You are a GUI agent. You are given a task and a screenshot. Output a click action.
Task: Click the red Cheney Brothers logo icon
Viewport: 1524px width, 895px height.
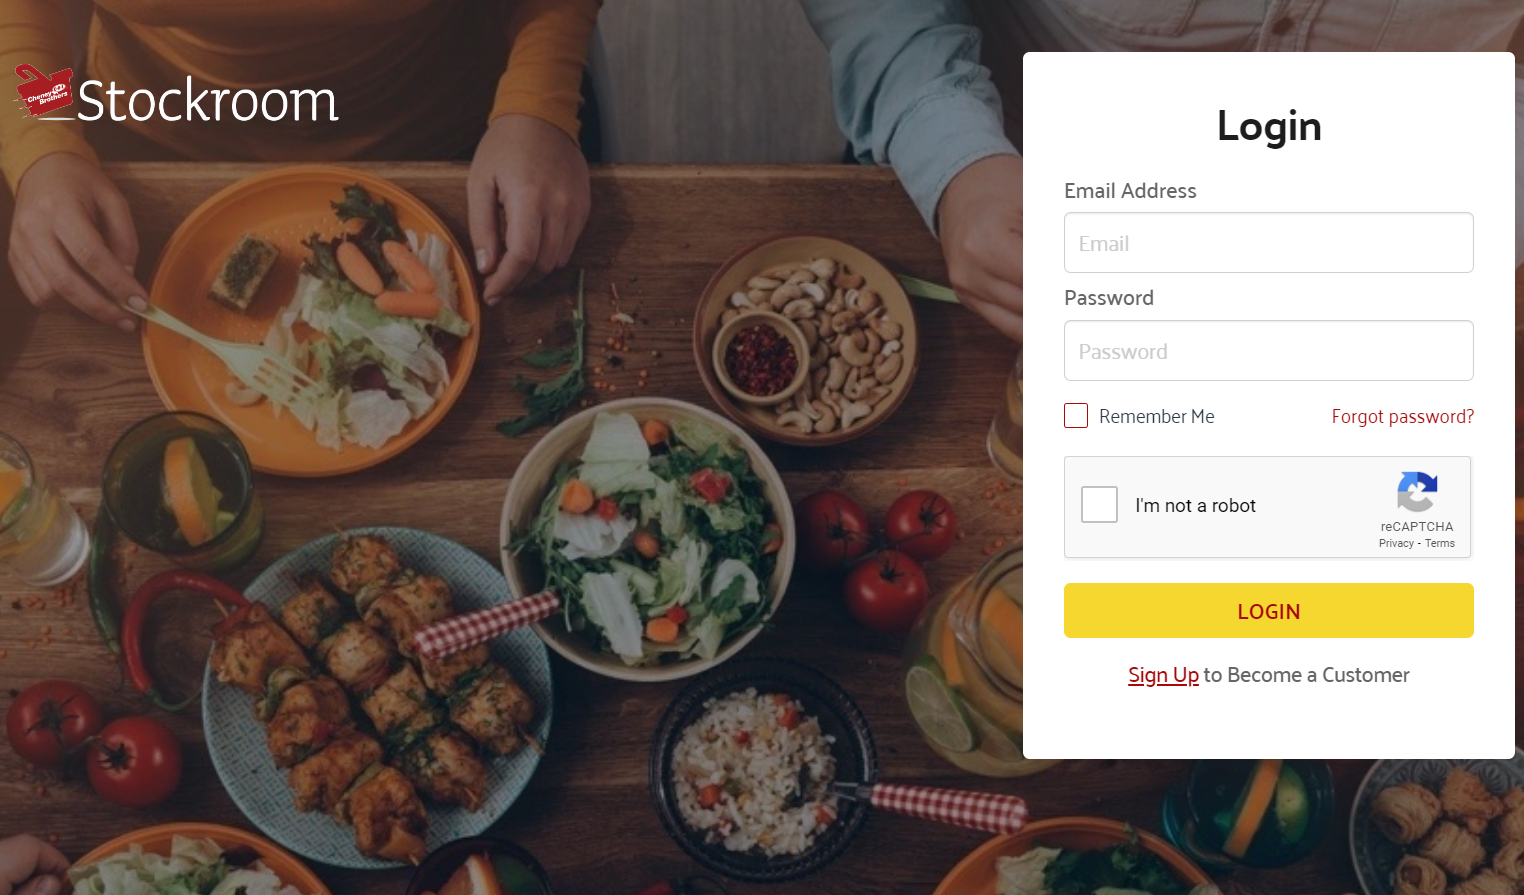[44, 92]
